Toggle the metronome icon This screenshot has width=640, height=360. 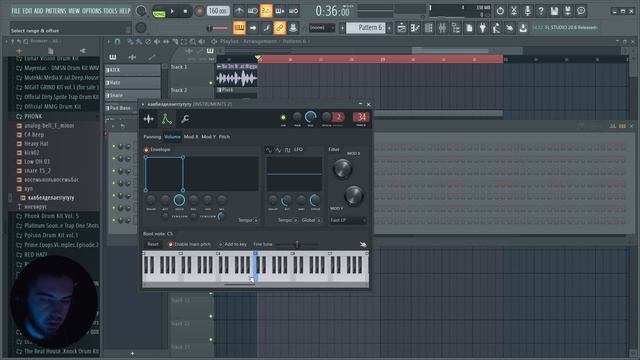[x=239, y=11]
